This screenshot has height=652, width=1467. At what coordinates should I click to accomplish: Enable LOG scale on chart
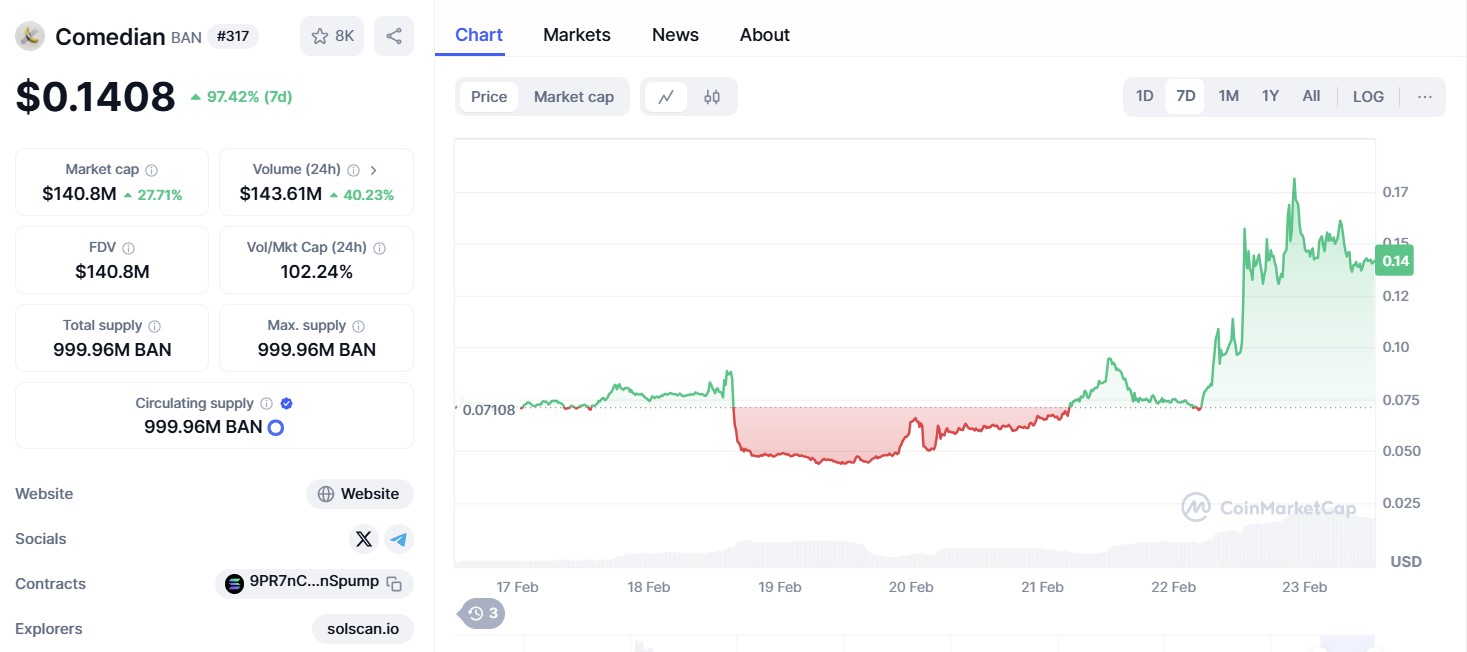coord(1368,97)
